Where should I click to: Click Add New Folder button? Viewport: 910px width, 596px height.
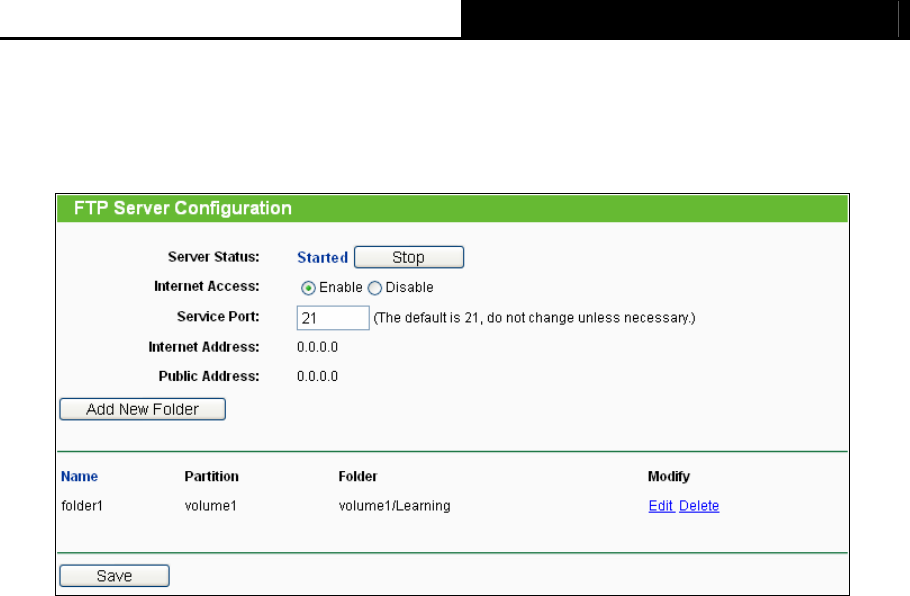point(142,409)
